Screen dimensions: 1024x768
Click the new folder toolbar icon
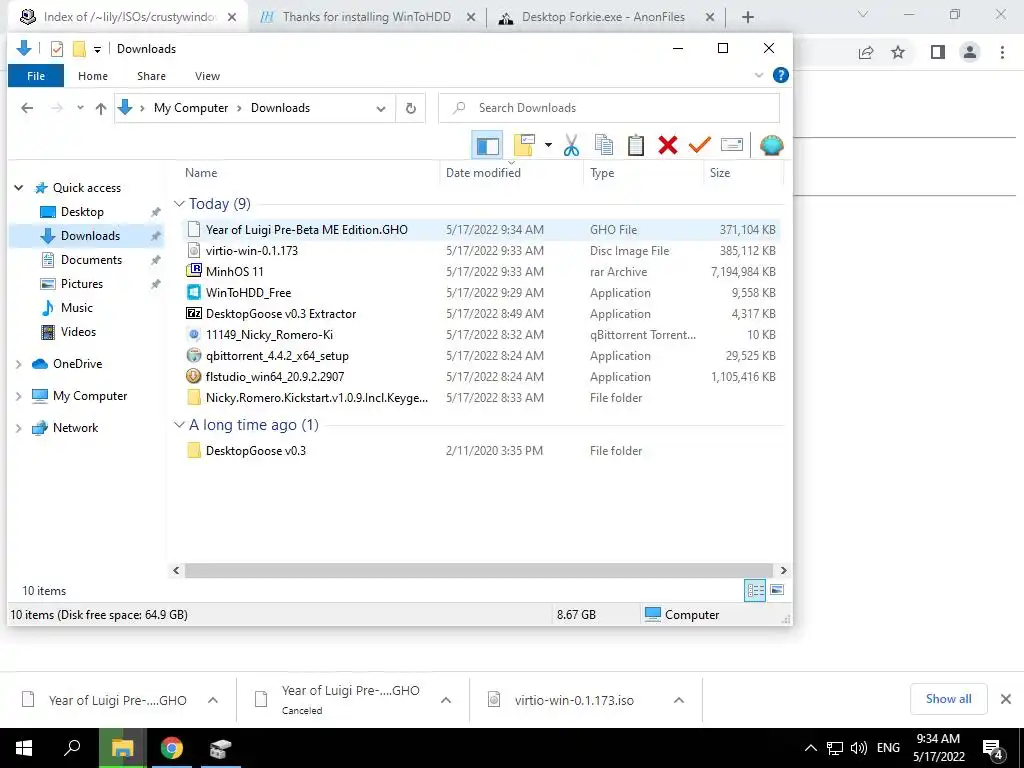524,145
